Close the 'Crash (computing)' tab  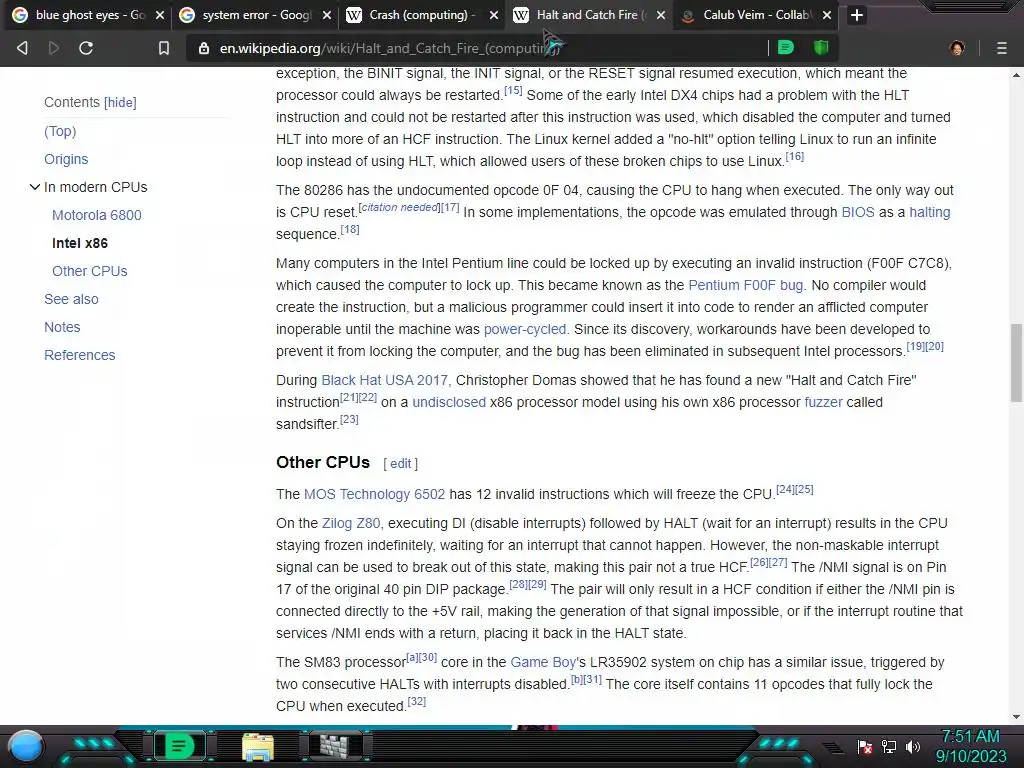[494, 15]
